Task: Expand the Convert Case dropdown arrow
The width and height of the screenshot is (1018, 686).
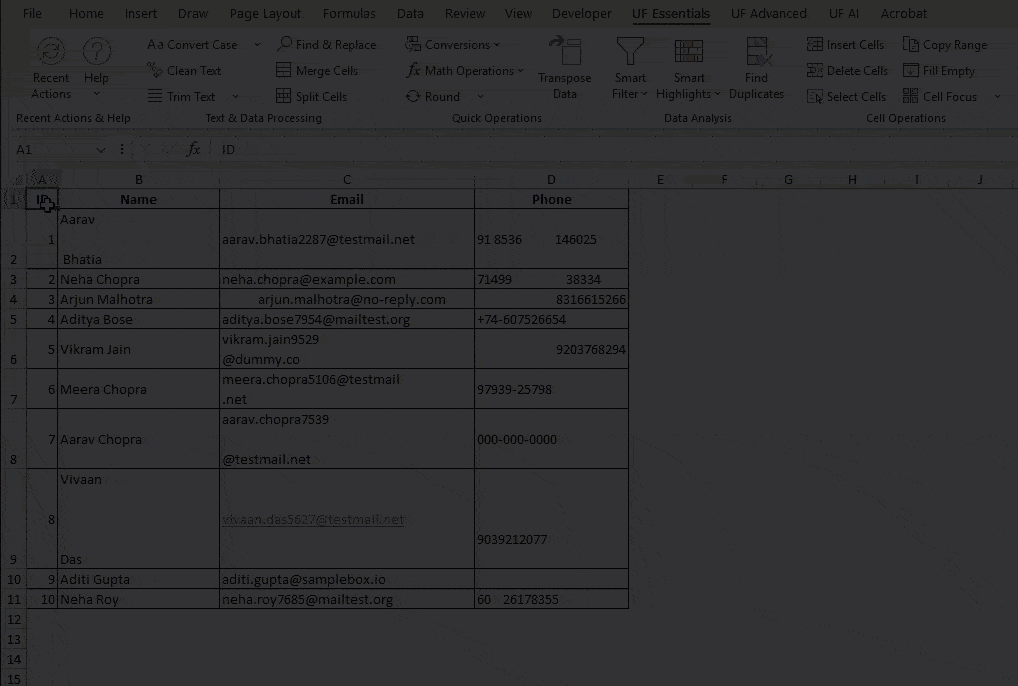Action: (x=256, y=44)
